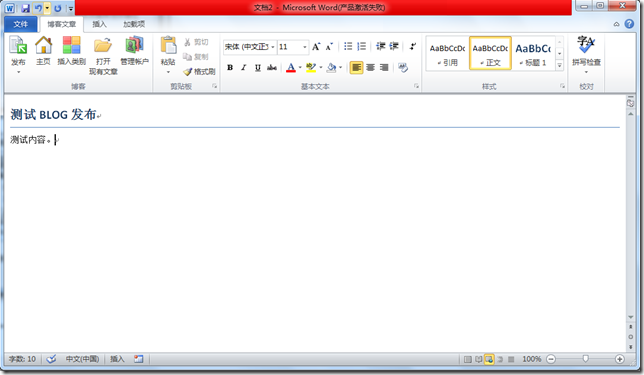Toggle Insert (插入) overtype mode in status bar
The width and height of the screenshot is (644, 375).
(x=117, y=359)
